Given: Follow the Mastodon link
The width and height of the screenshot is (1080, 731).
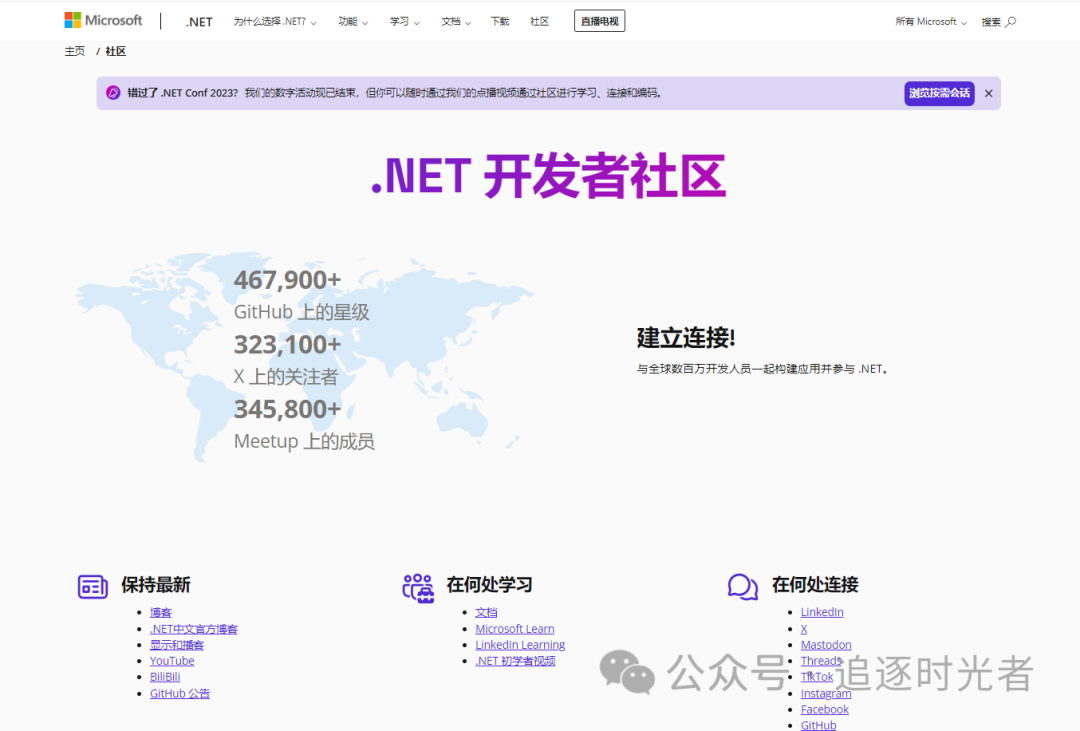Looking at the screenshot, I should click(826, 645).
